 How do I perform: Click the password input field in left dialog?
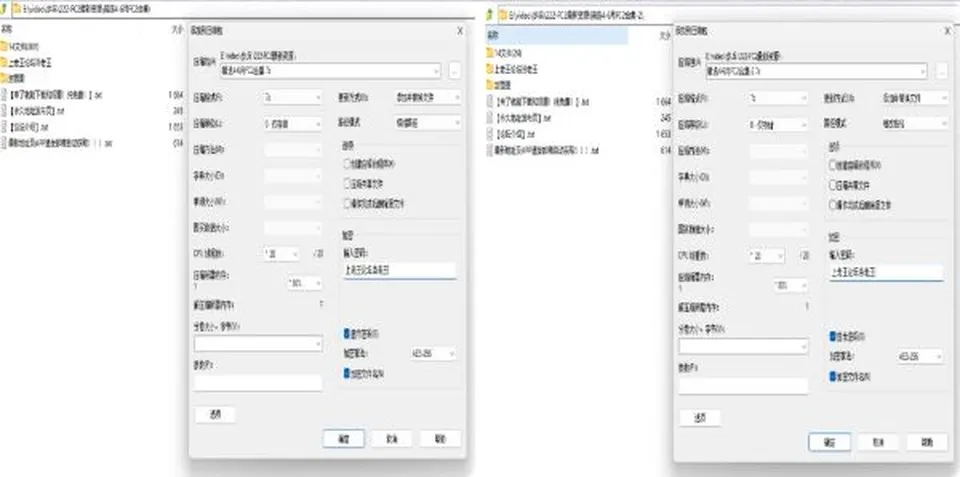400,271
